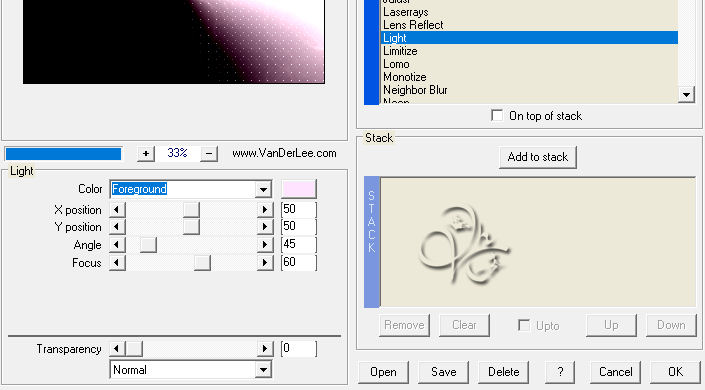Click the Save button

(443, 372)
